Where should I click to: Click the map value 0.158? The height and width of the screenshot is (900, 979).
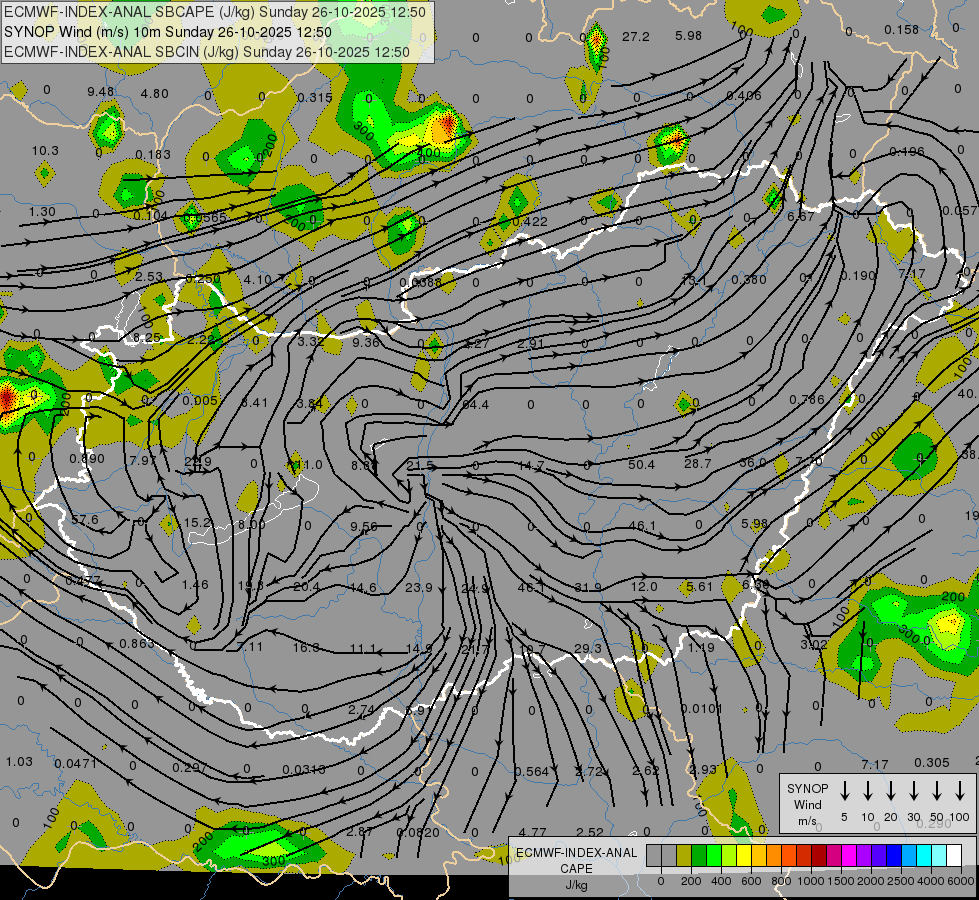902,29
